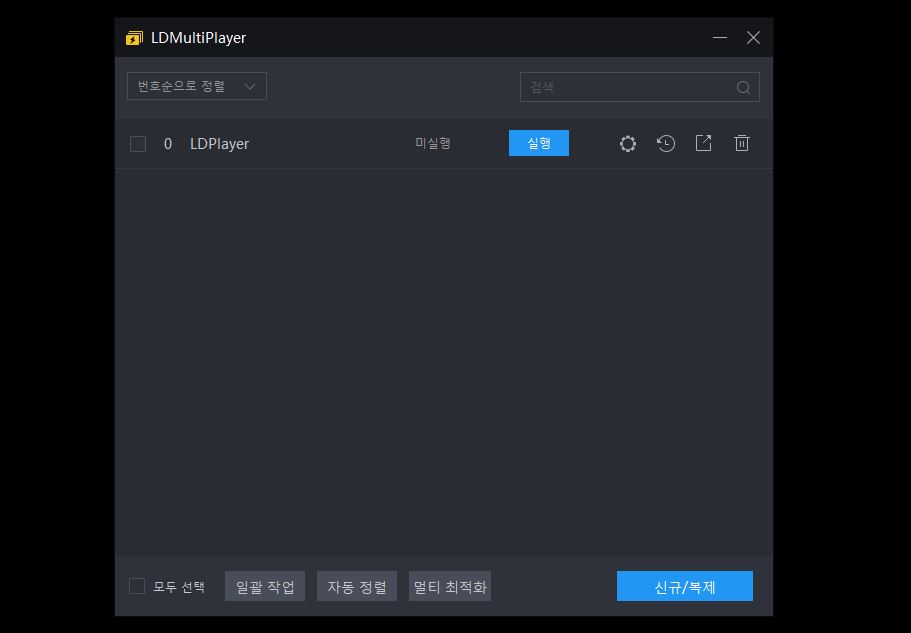
Task: Click the 자동 정렬 button
Action: [x=357, y=587]
